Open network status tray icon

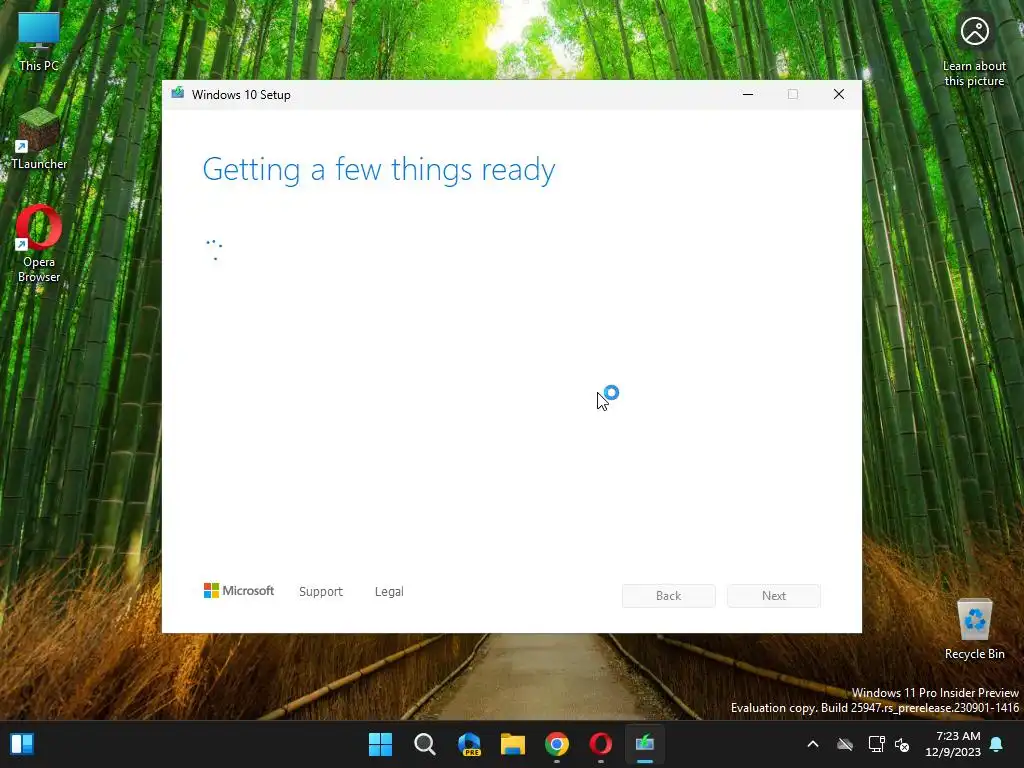pyautogui.click(x=876, y=744)
